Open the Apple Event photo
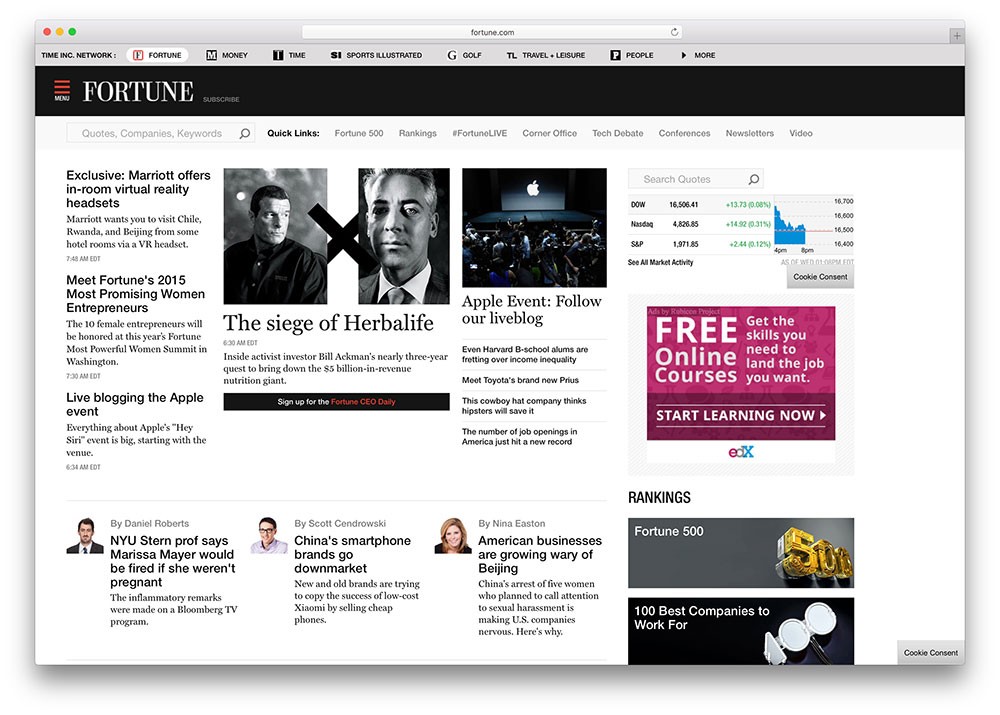This screenshot has width=1000, height=715. tap(534, 228)
